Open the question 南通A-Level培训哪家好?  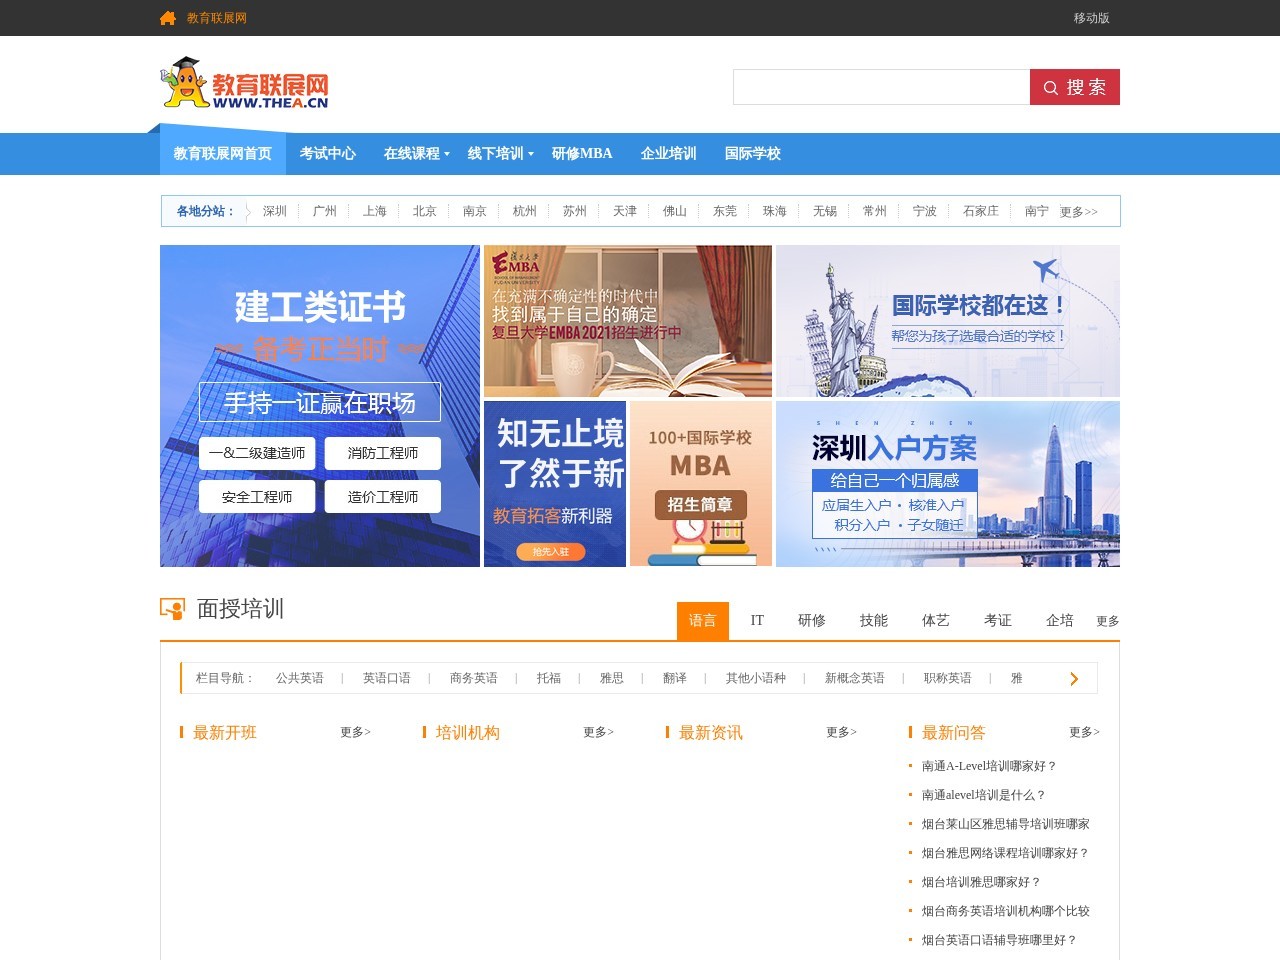(x=988, y=765)
